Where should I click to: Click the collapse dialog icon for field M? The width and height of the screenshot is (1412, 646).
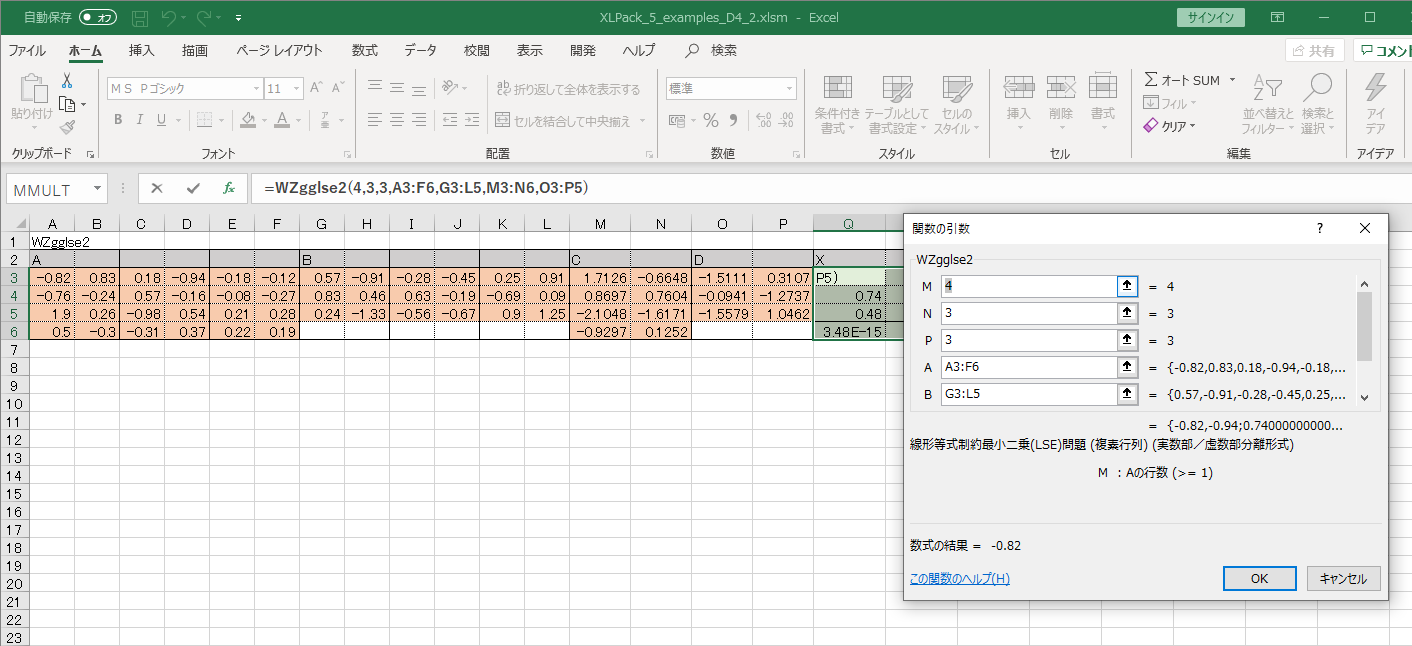[x=1127, y=287]
